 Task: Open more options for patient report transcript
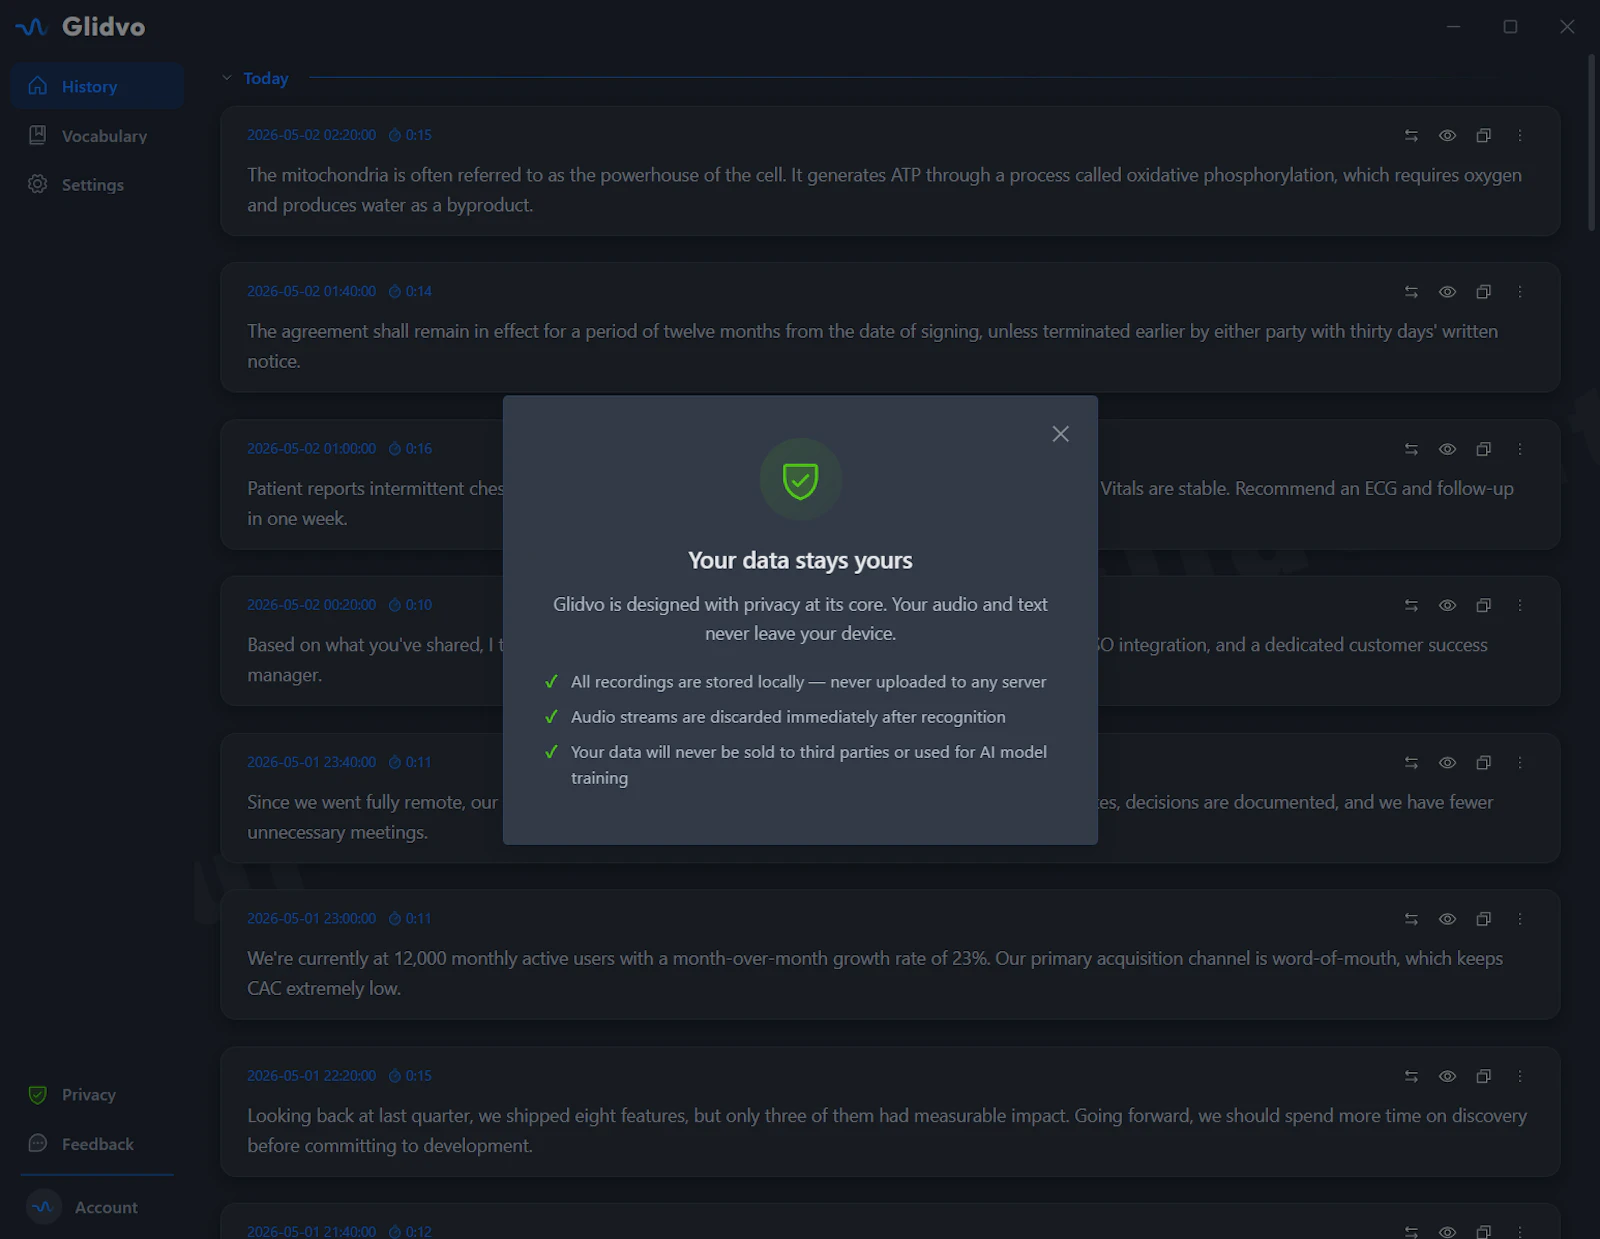point(1519,449)
